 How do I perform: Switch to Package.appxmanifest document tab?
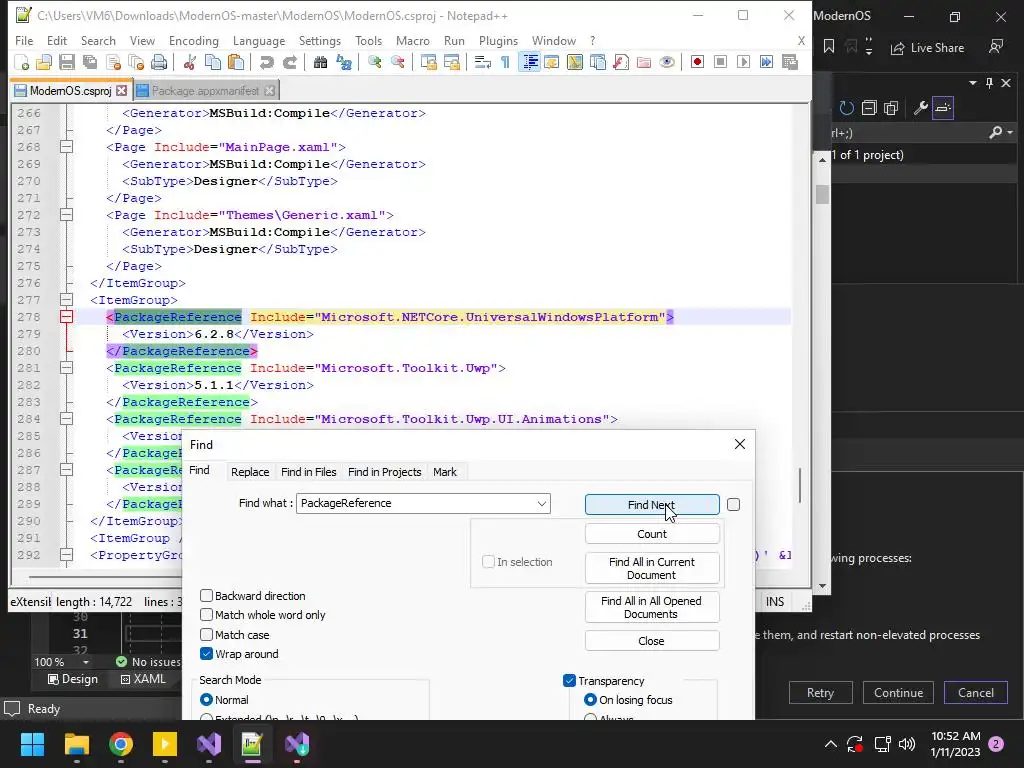(x=206, y=91)
